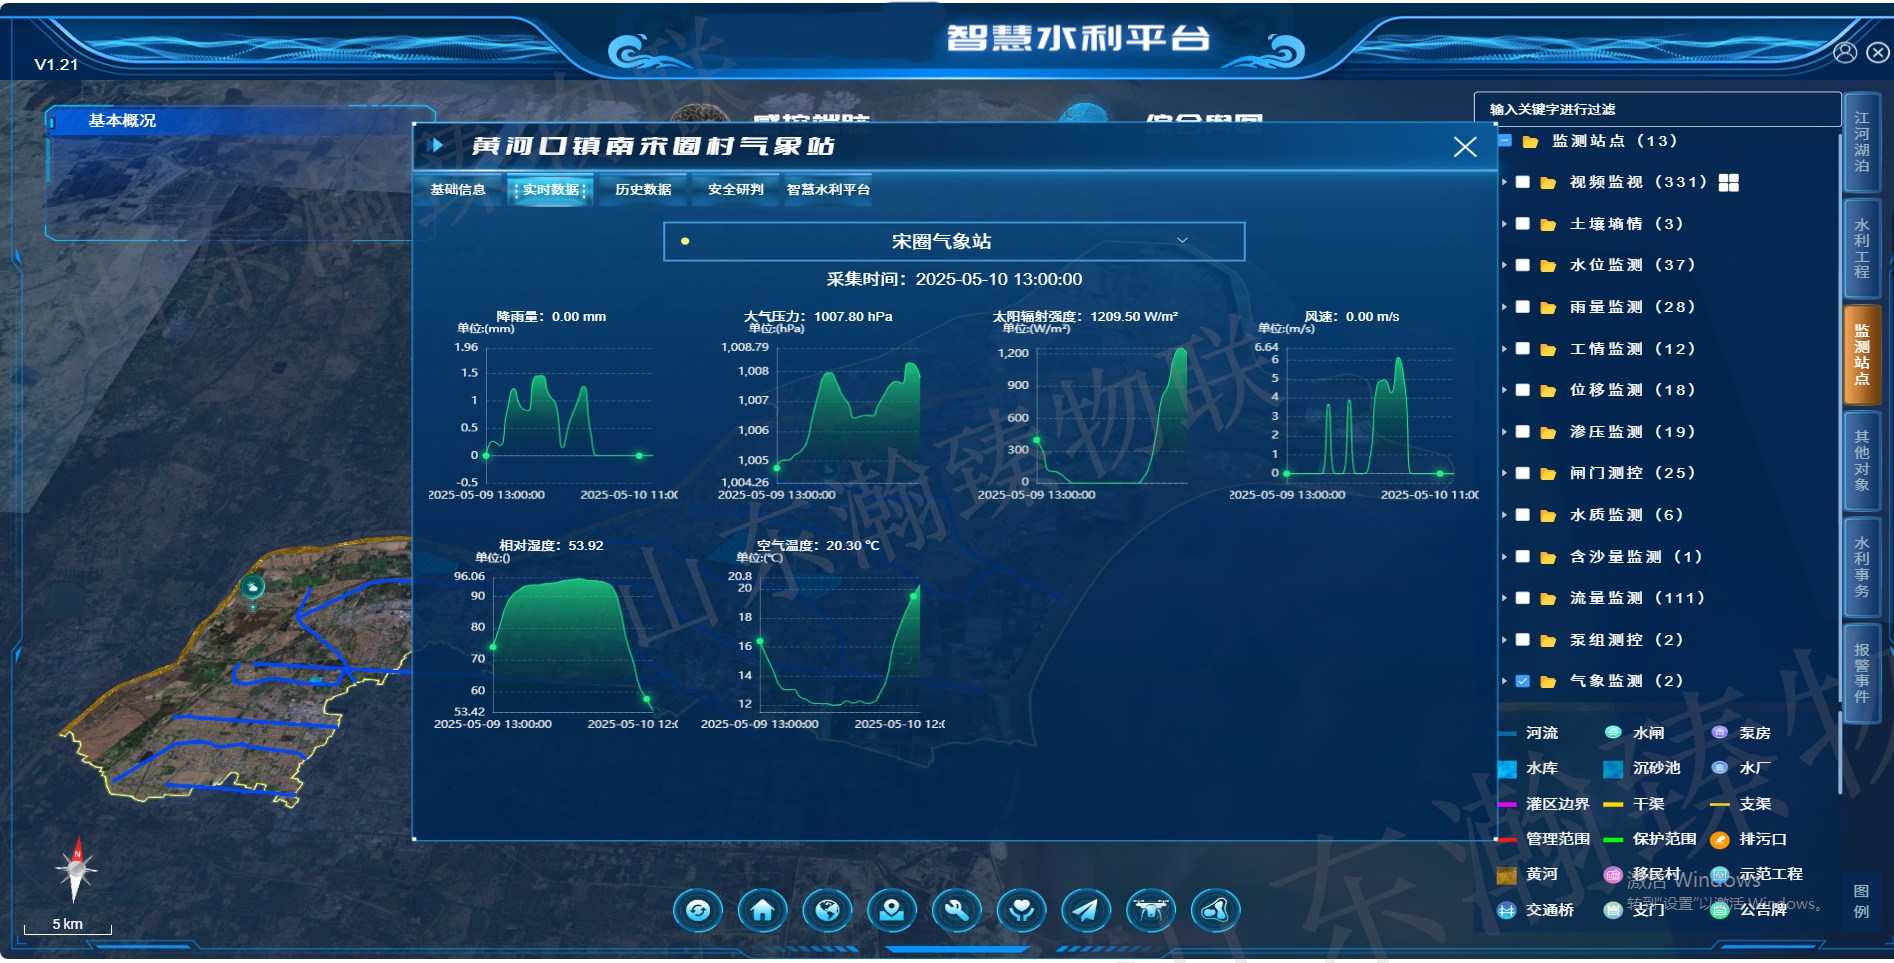Click the paper plane icon
The height and width of the screenshot is (963, 1894).
(x=1086, y=911)
